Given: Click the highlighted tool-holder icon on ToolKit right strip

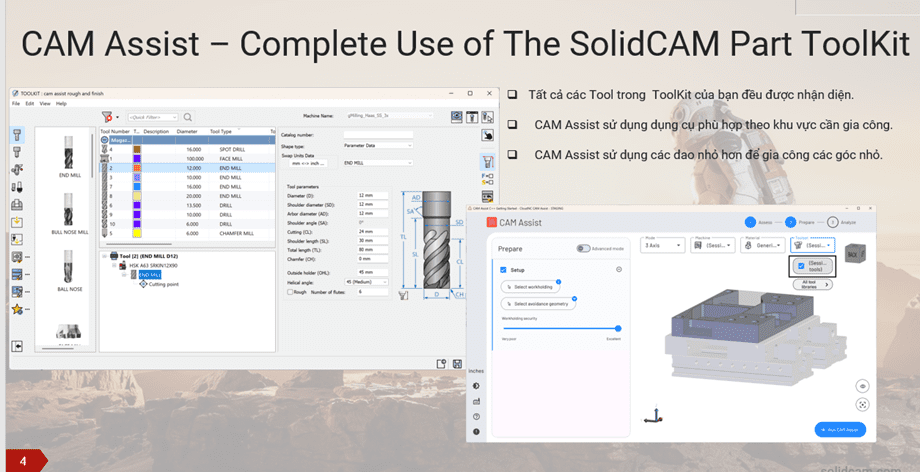Looking at the screenshot, I should point(487,160).
